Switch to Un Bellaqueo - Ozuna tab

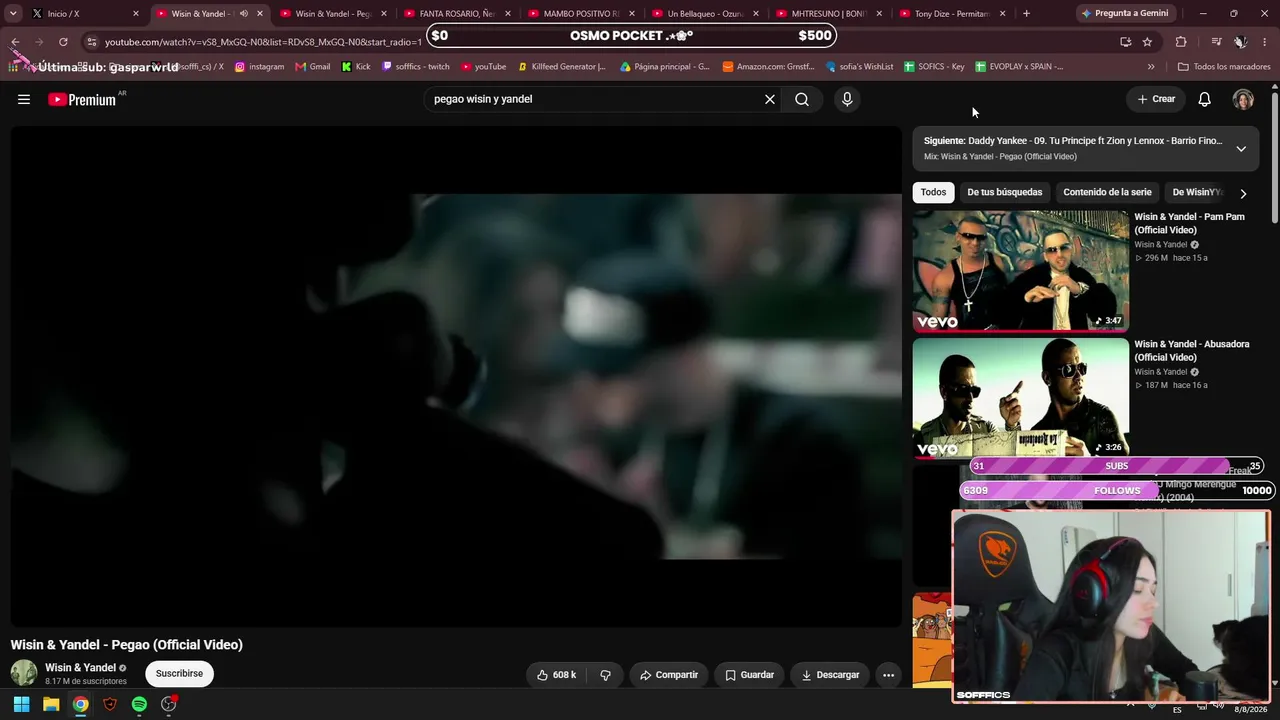706,14
